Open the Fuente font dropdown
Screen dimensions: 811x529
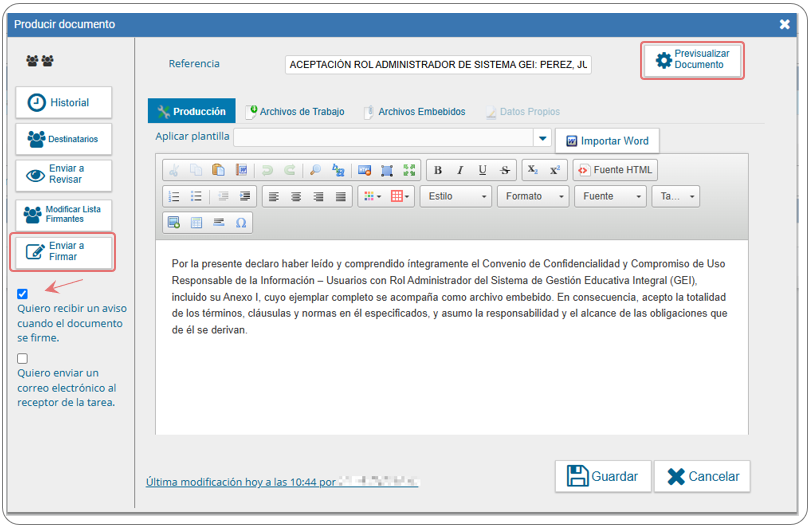[610, 197]
